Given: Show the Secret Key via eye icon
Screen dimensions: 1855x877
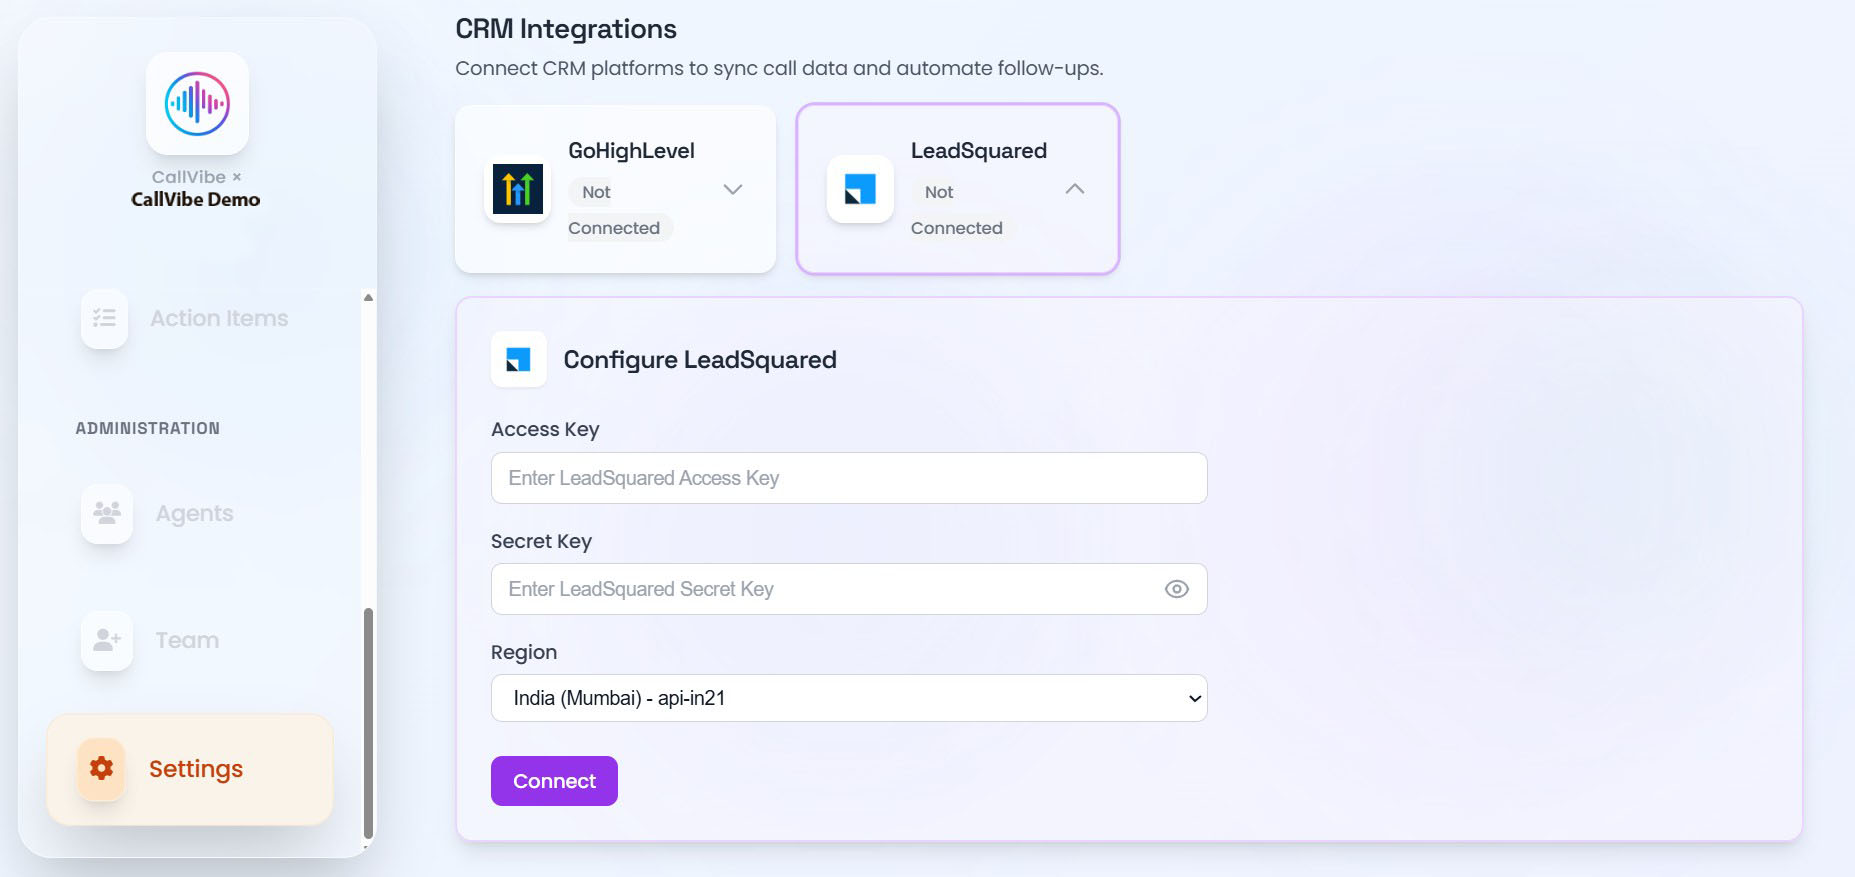Looking at the screenshot, I should (x=1177, y=589).
